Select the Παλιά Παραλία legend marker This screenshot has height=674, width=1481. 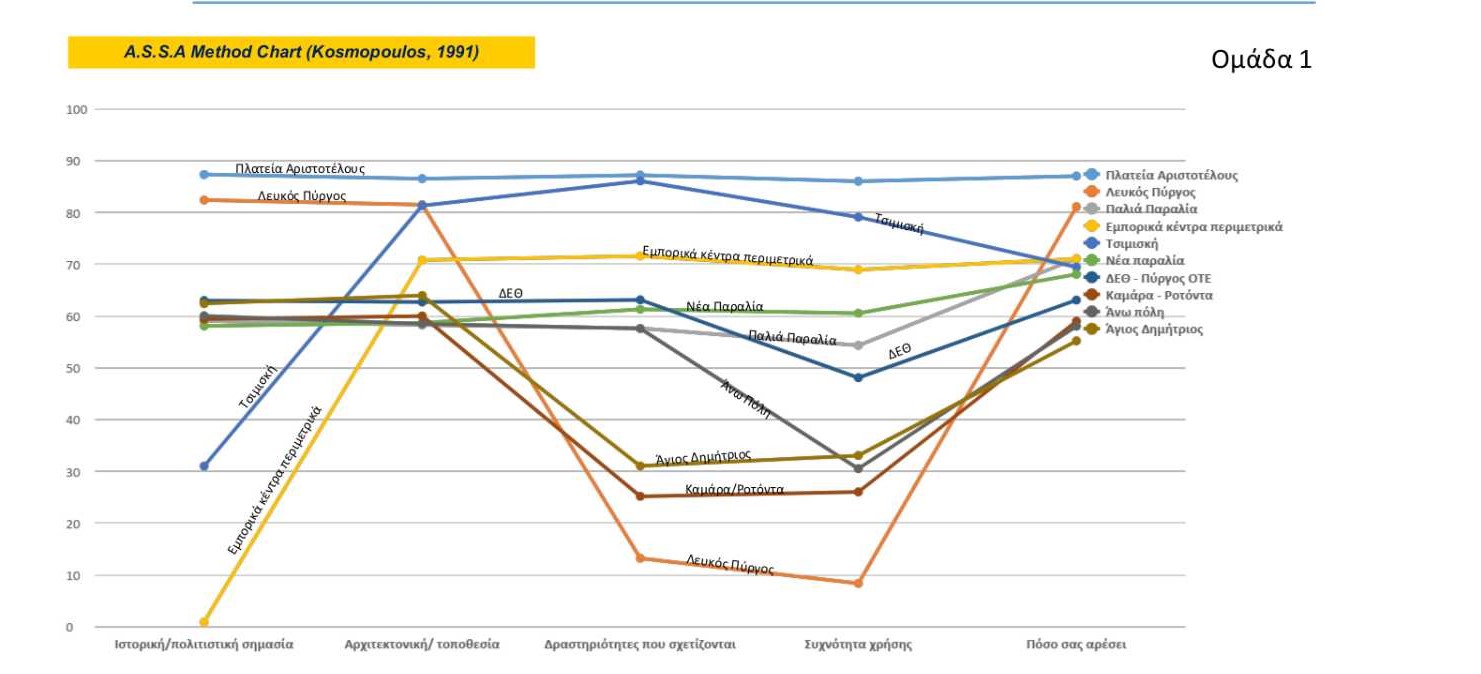[x=1091, y=210]
